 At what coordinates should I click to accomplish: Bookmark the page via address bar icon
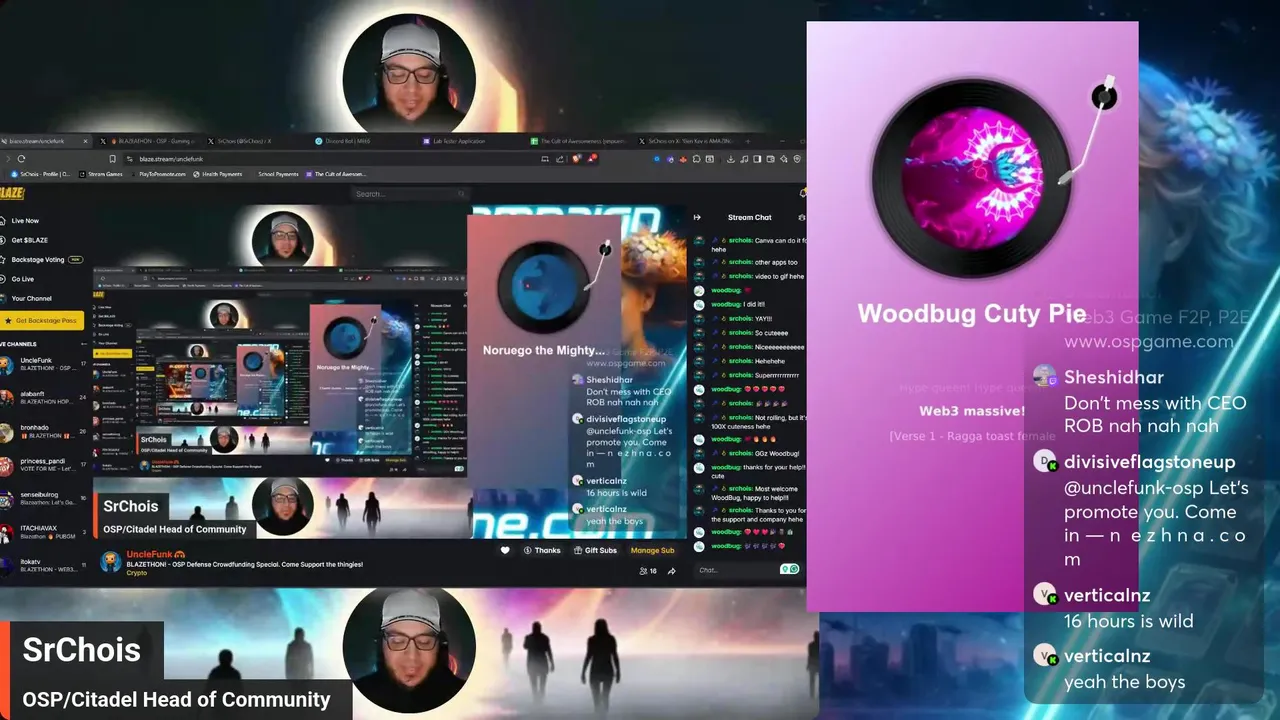tap(112, 159)
